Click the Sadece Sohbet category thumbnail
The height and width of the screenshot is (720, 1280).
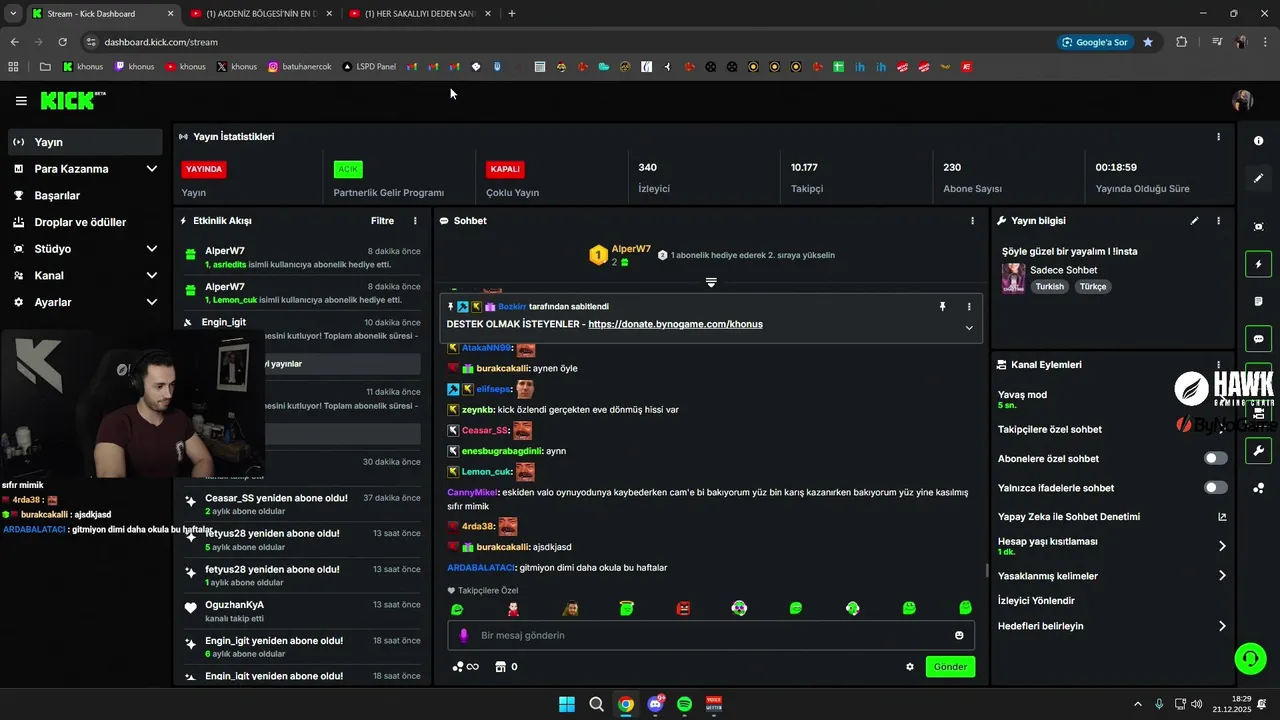coord(1014,278)
